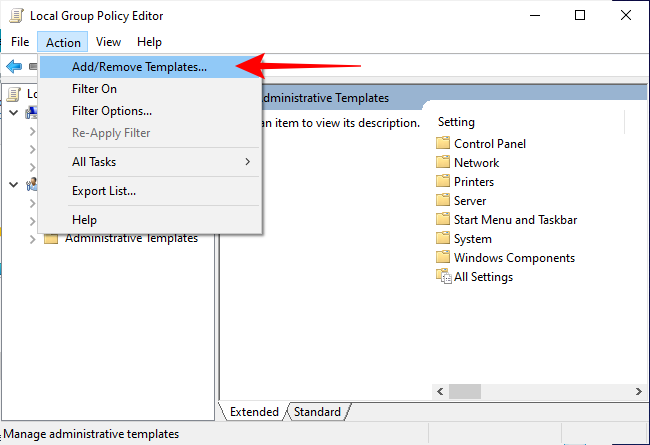Open the View menu

[108, 42]
